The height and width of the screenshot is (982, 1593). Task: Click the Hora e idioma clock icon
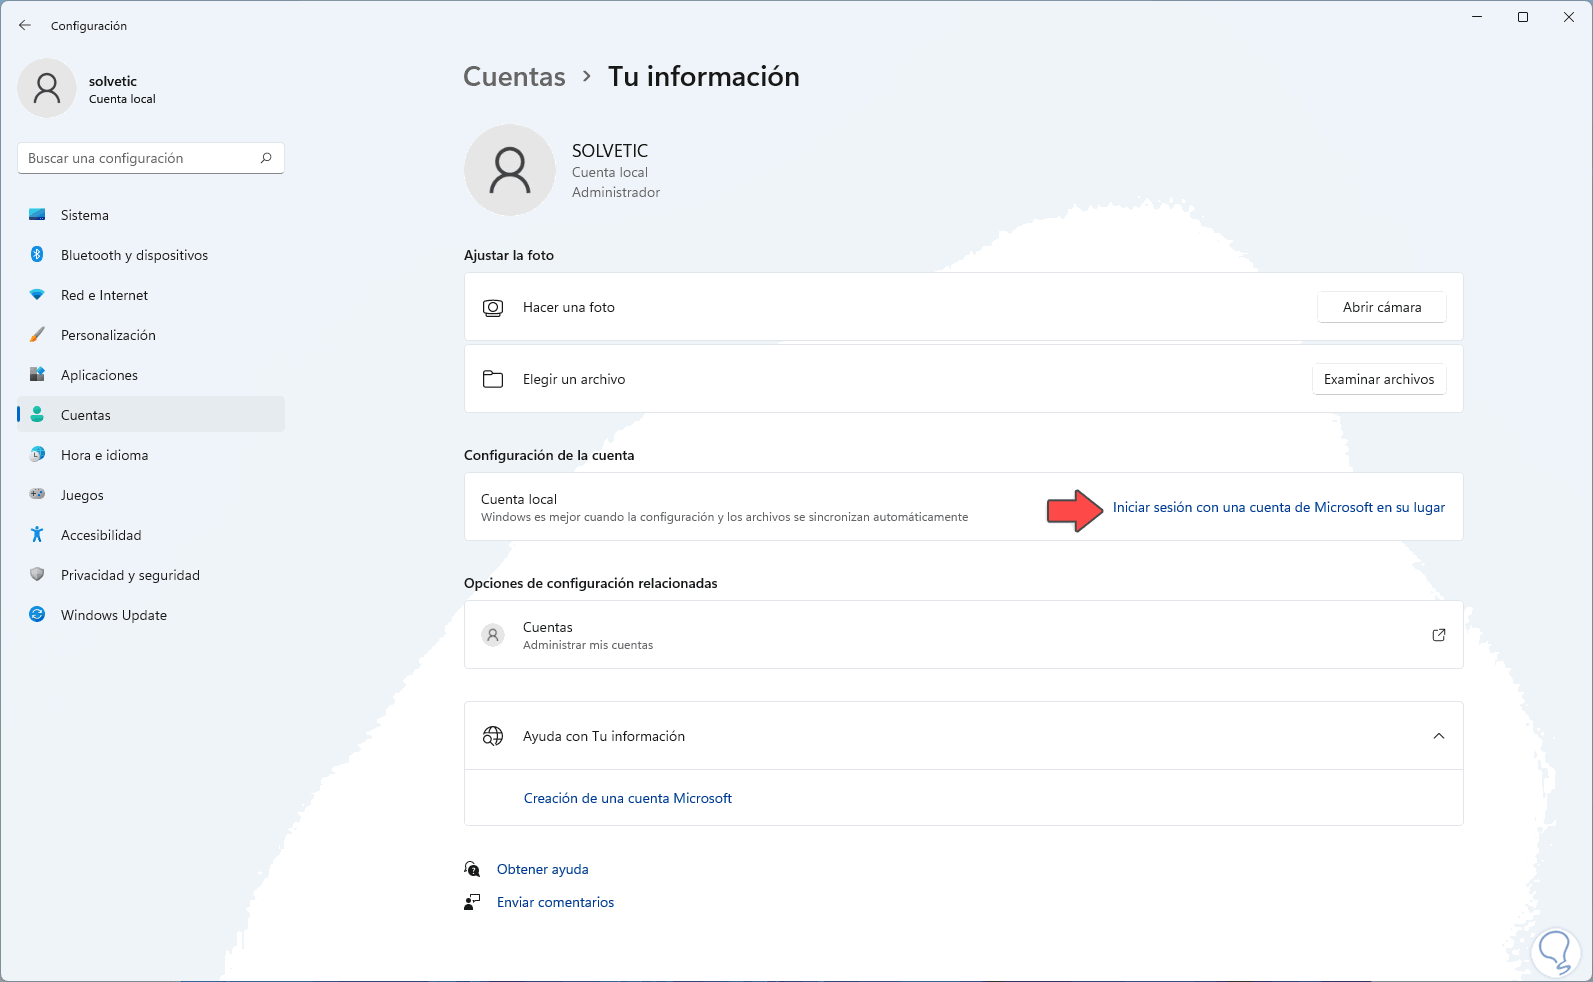click(37, 455)
